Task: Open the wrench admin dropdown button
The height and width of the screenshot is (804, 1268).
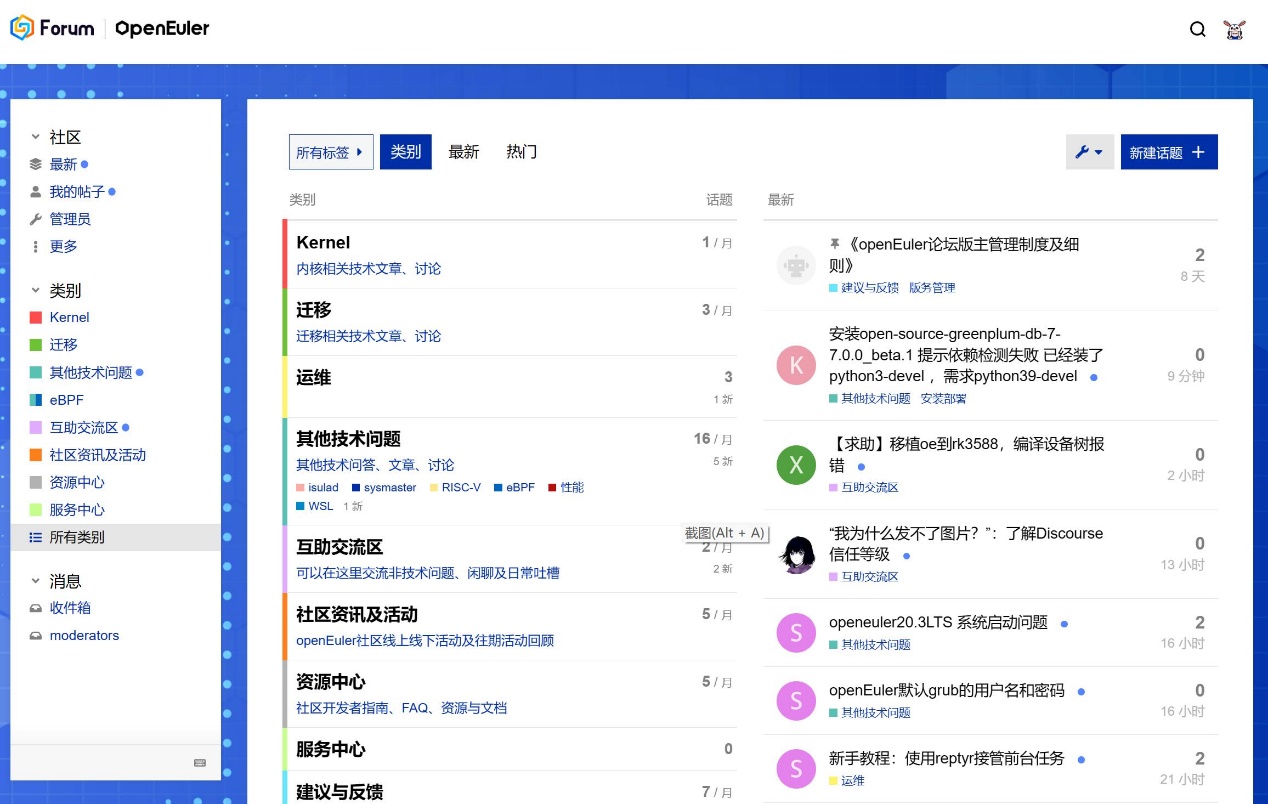Action: coord(1089,152)
